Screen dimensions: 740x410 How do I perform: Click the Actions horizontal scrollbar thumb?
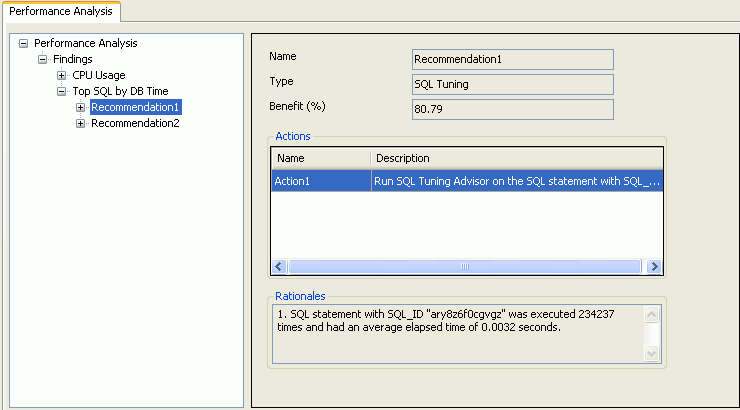click(x=464, y=267)
